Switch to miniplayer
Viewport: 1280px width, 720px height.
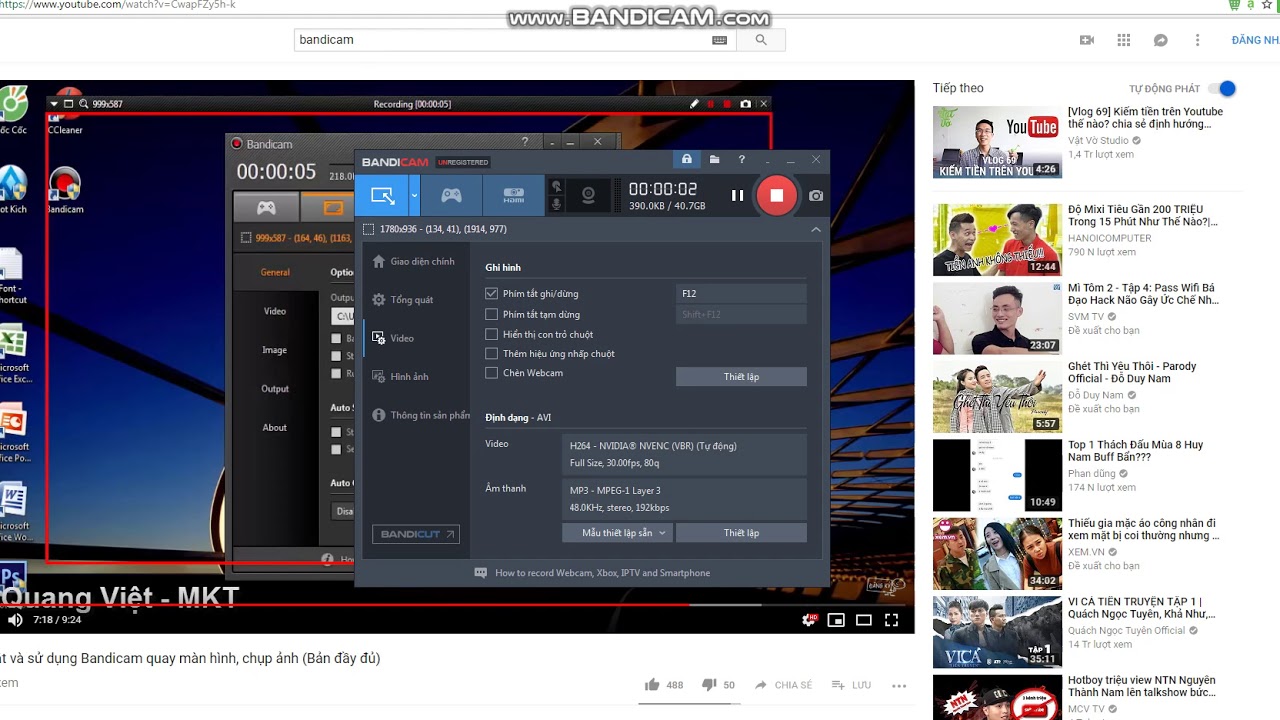pyautogui.click(x=836, y=620)
